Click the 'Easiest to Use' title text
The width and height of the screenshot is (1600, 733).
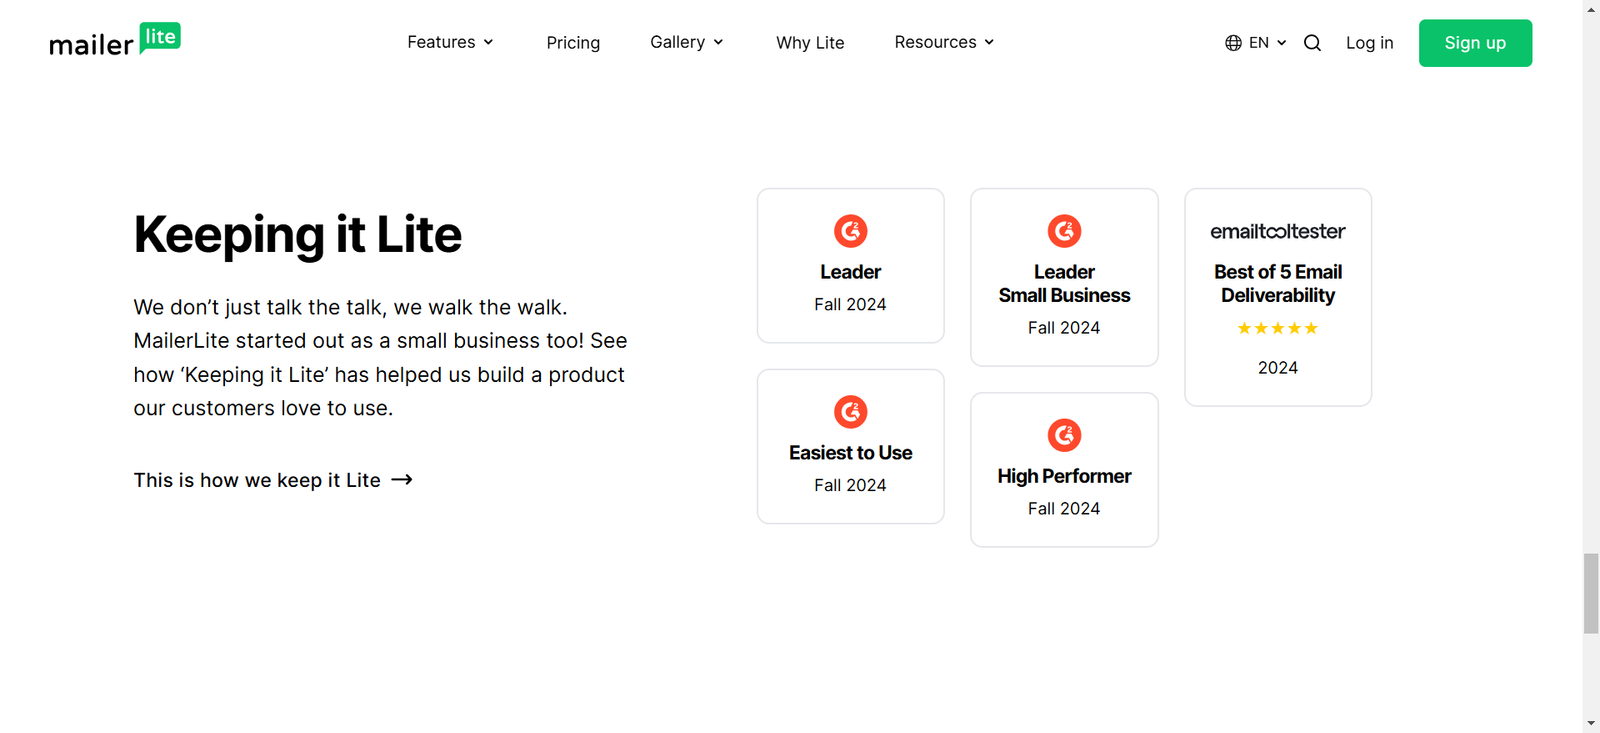click(x=851, y=453)
